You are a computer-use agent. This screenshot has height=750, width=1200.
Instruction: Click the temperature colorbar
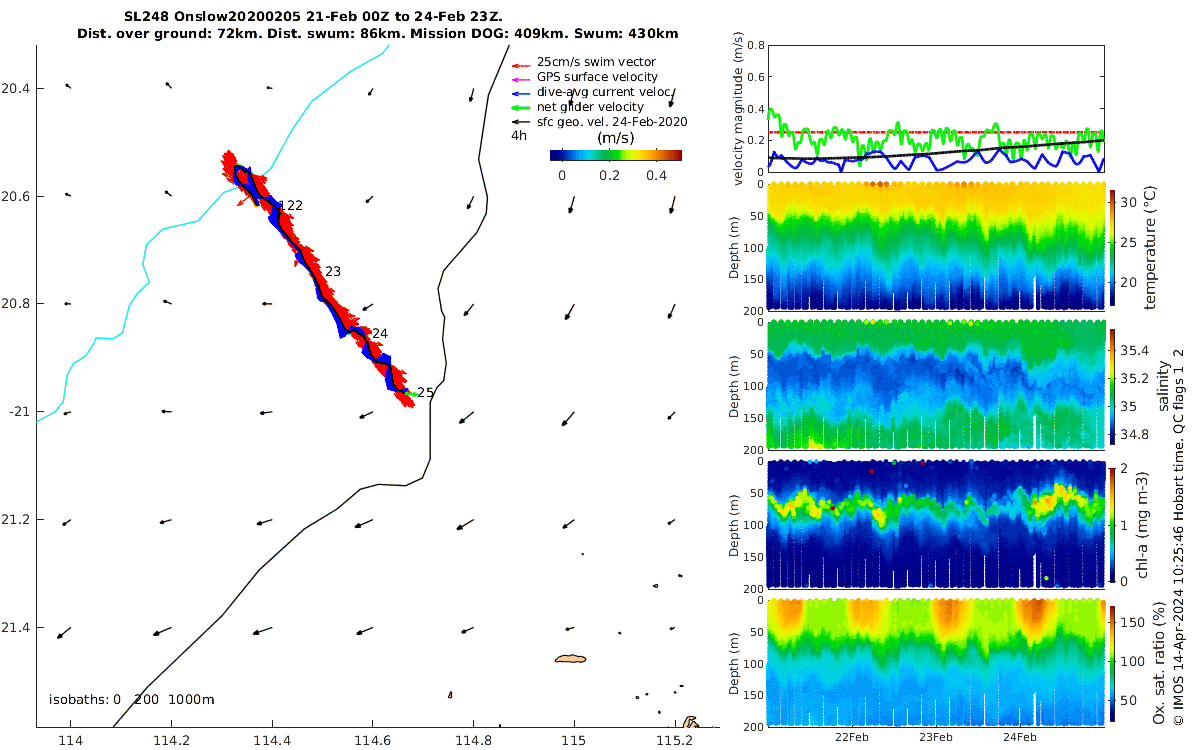(1114, 247)
